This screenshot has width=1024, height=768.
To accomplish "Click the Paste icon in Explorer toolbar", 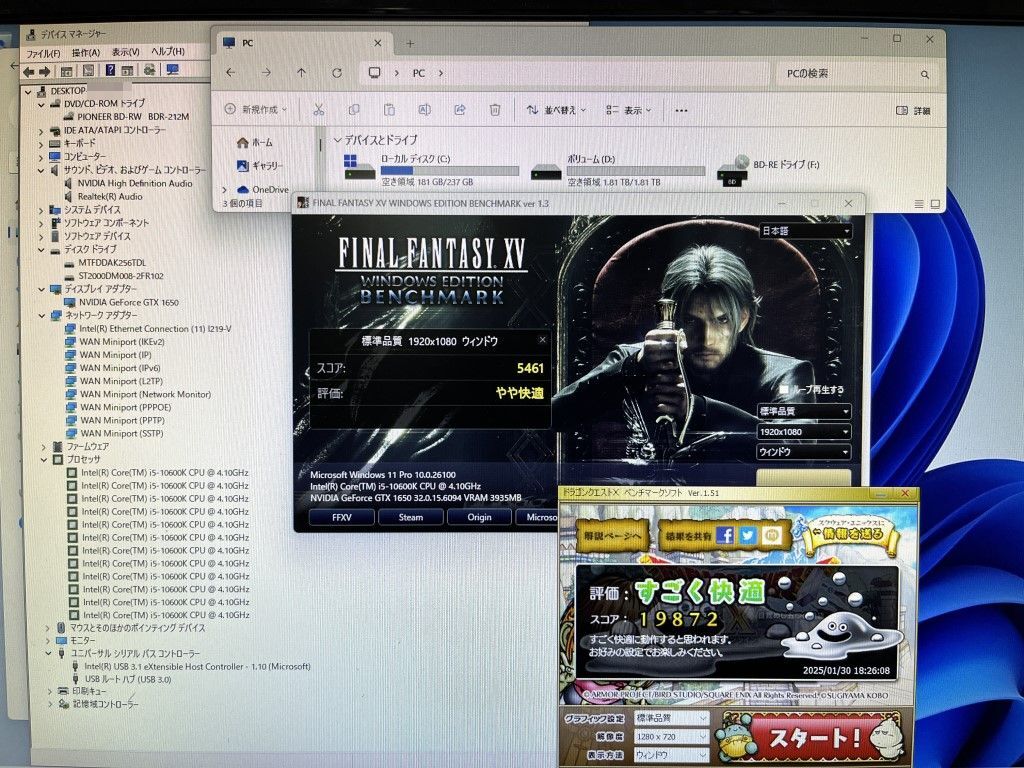I will click(389, 110).
